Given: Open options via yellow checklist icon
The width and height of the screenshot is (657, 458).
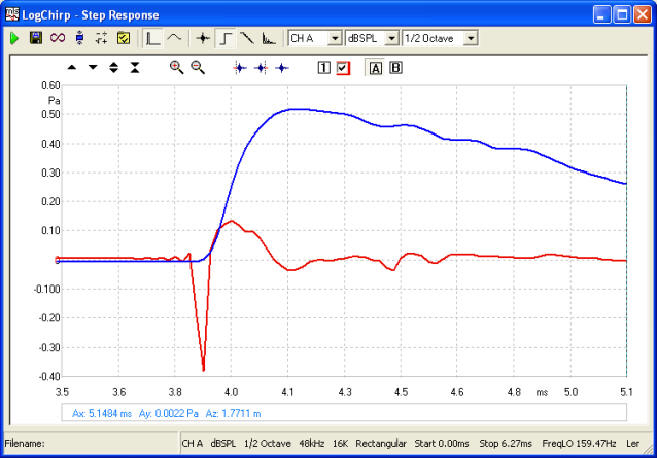Looking at the screenshot, I should click(123, 38).
